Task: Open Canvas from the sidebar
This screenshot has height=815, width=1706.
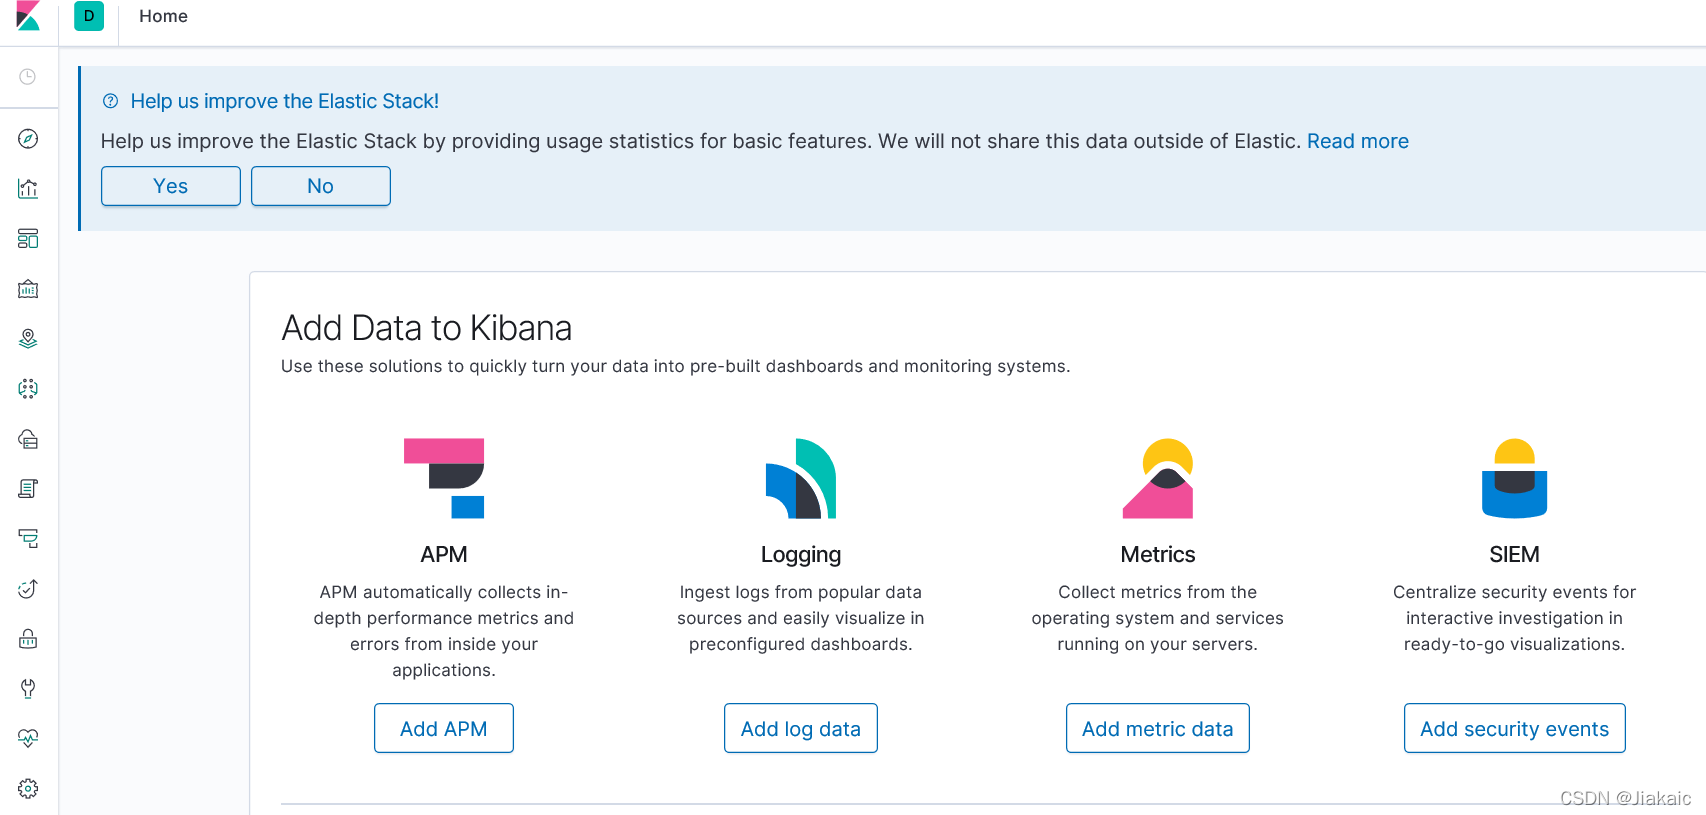Action: [x=28, y=289]
